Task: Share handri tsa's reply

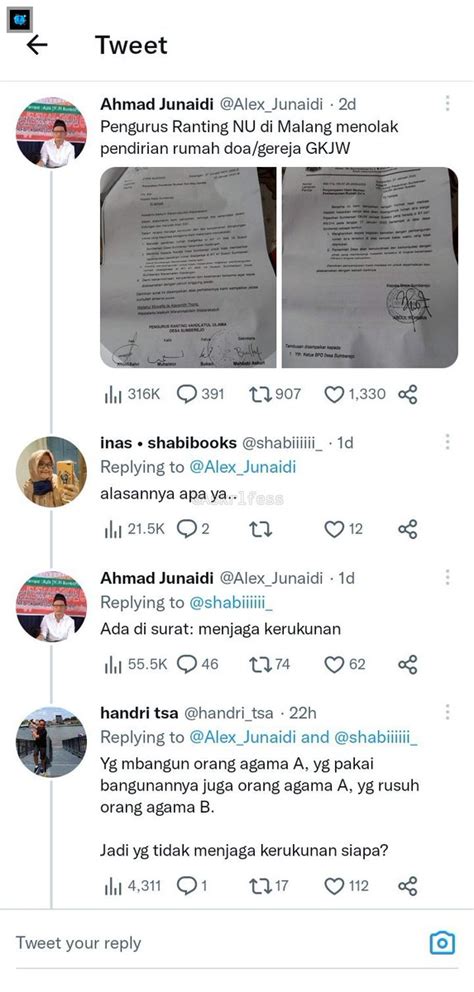Action: 408,886
